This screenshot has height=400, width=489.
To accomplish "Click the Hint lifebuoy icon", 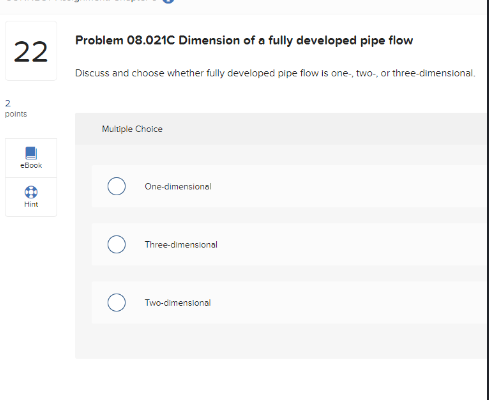I will (x=31, y=192).
